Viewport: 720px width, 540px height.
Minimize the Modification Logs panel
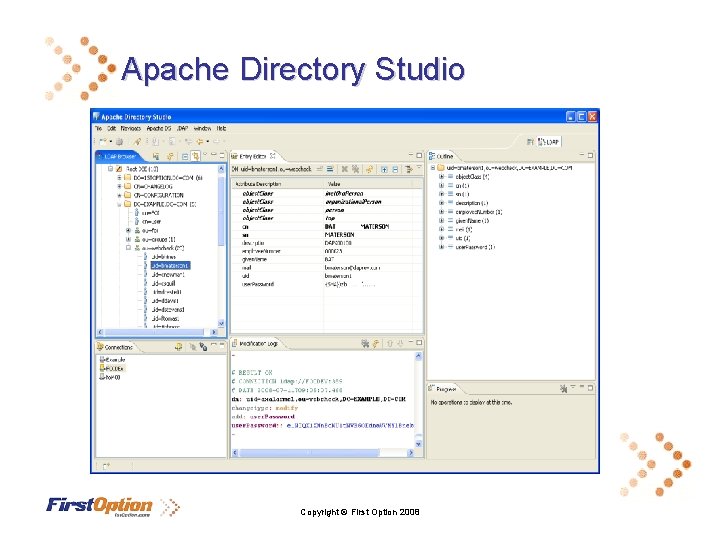click(x=411, y=343)
